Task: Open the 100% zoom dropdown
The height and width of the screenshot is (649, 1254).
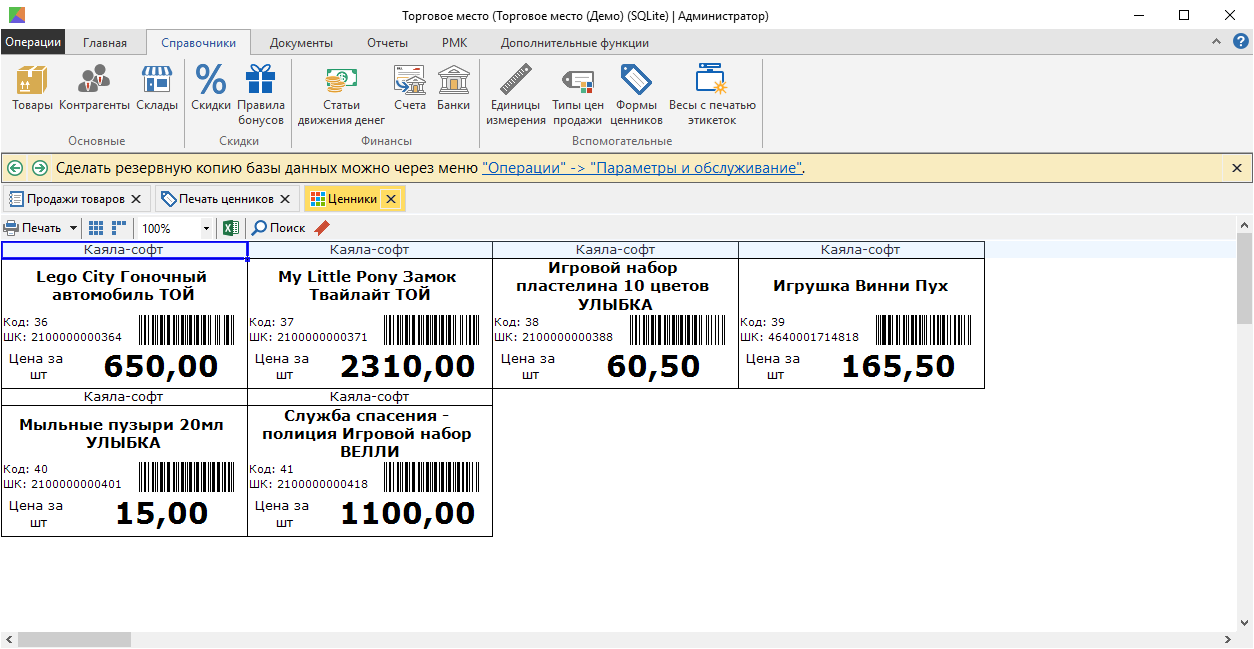Action: point(206,228)
